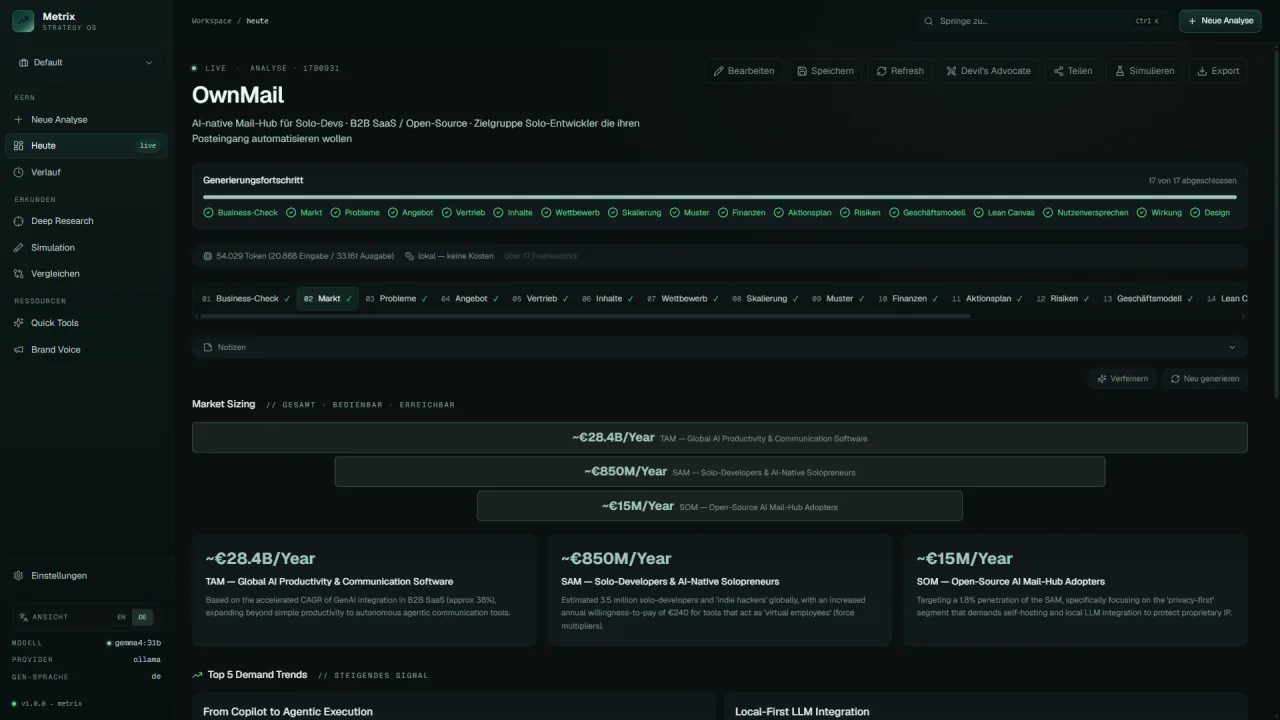Expand the Notizen section chevron
The width and height of the screenshot is (1280, 720).
coord(1231,347)
